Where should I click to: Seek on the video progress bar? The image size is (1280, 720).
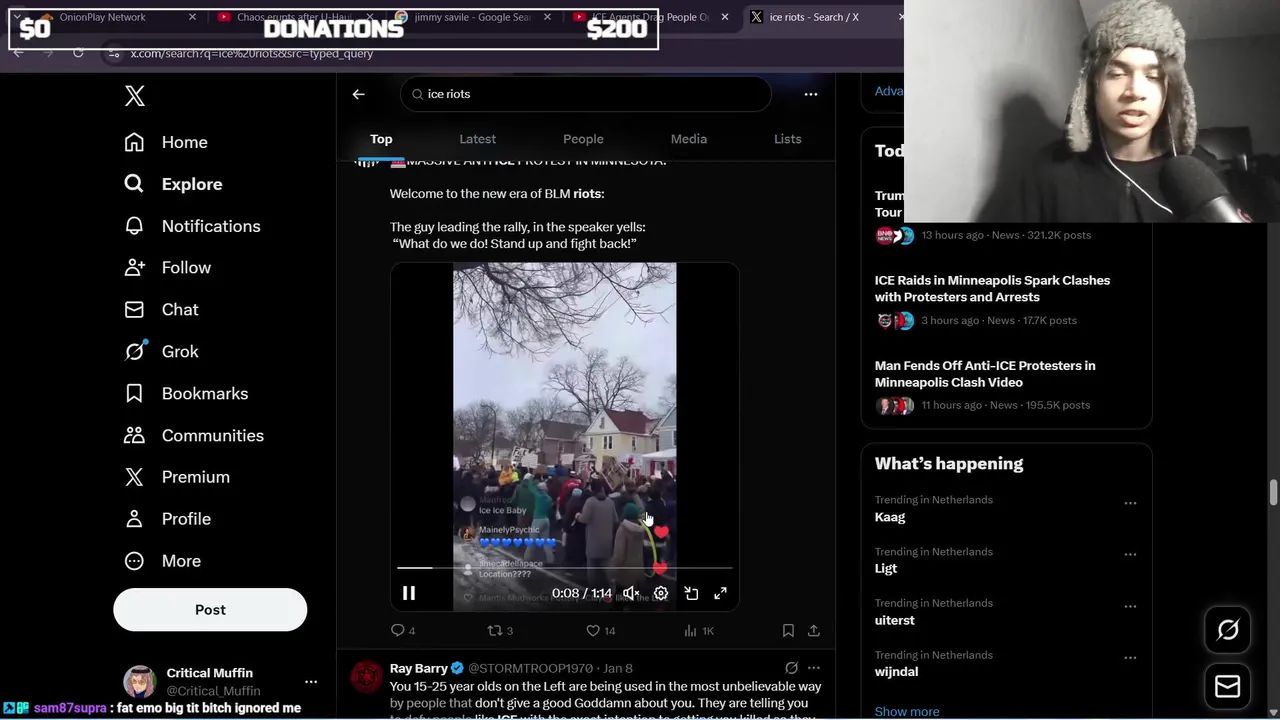click(564, 568)
